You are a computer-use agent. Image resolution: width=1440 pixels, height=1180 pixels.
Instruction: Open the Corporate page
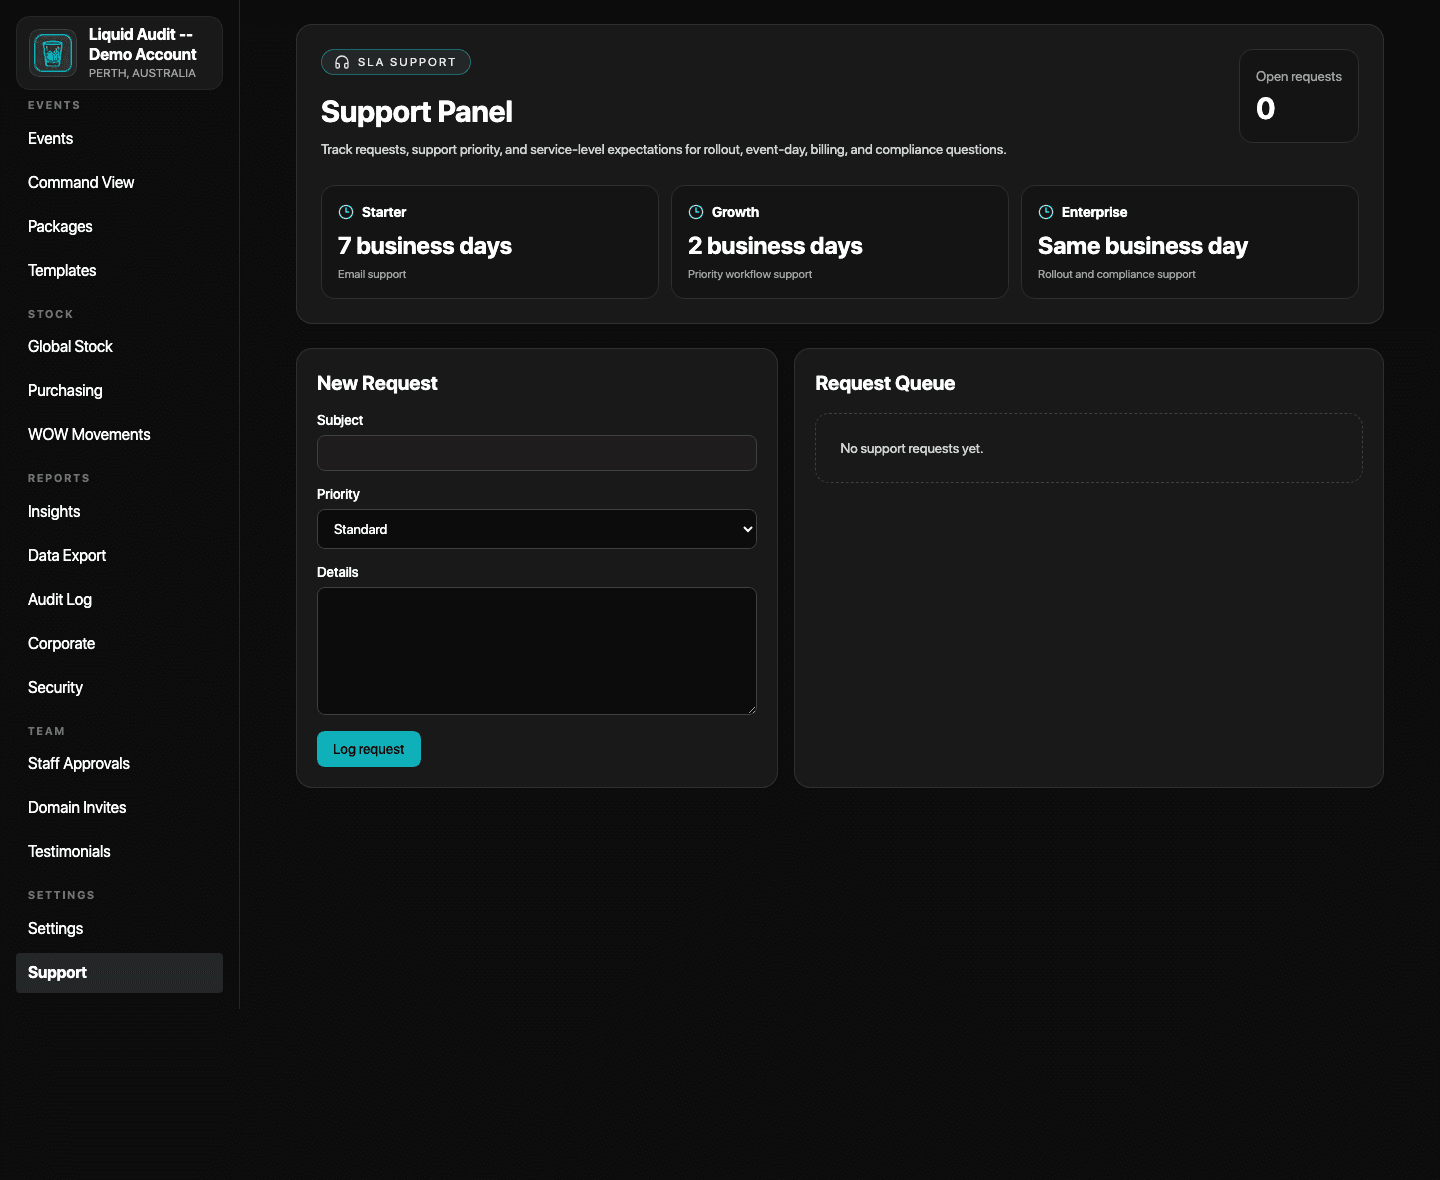(119, 644)
